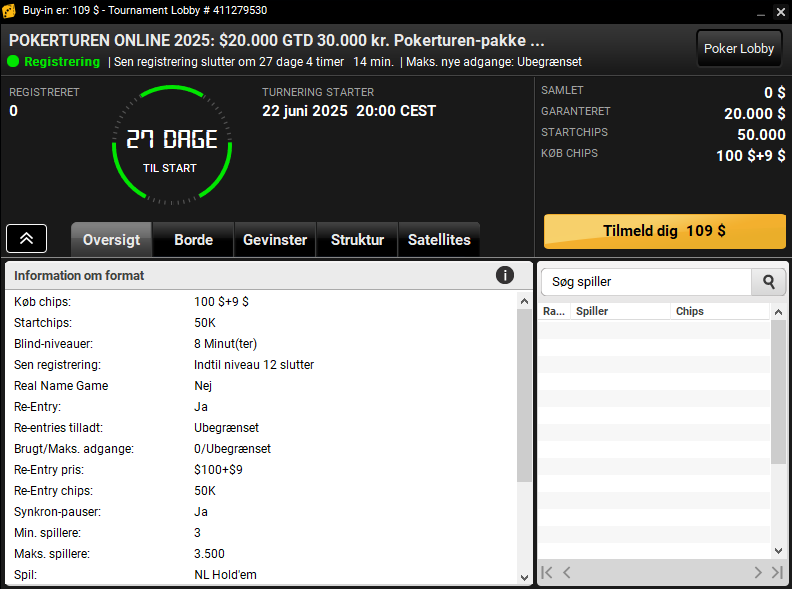Click the magnifier search player icon
This screenshot has height=589, width=792.
tap(768, 282)
